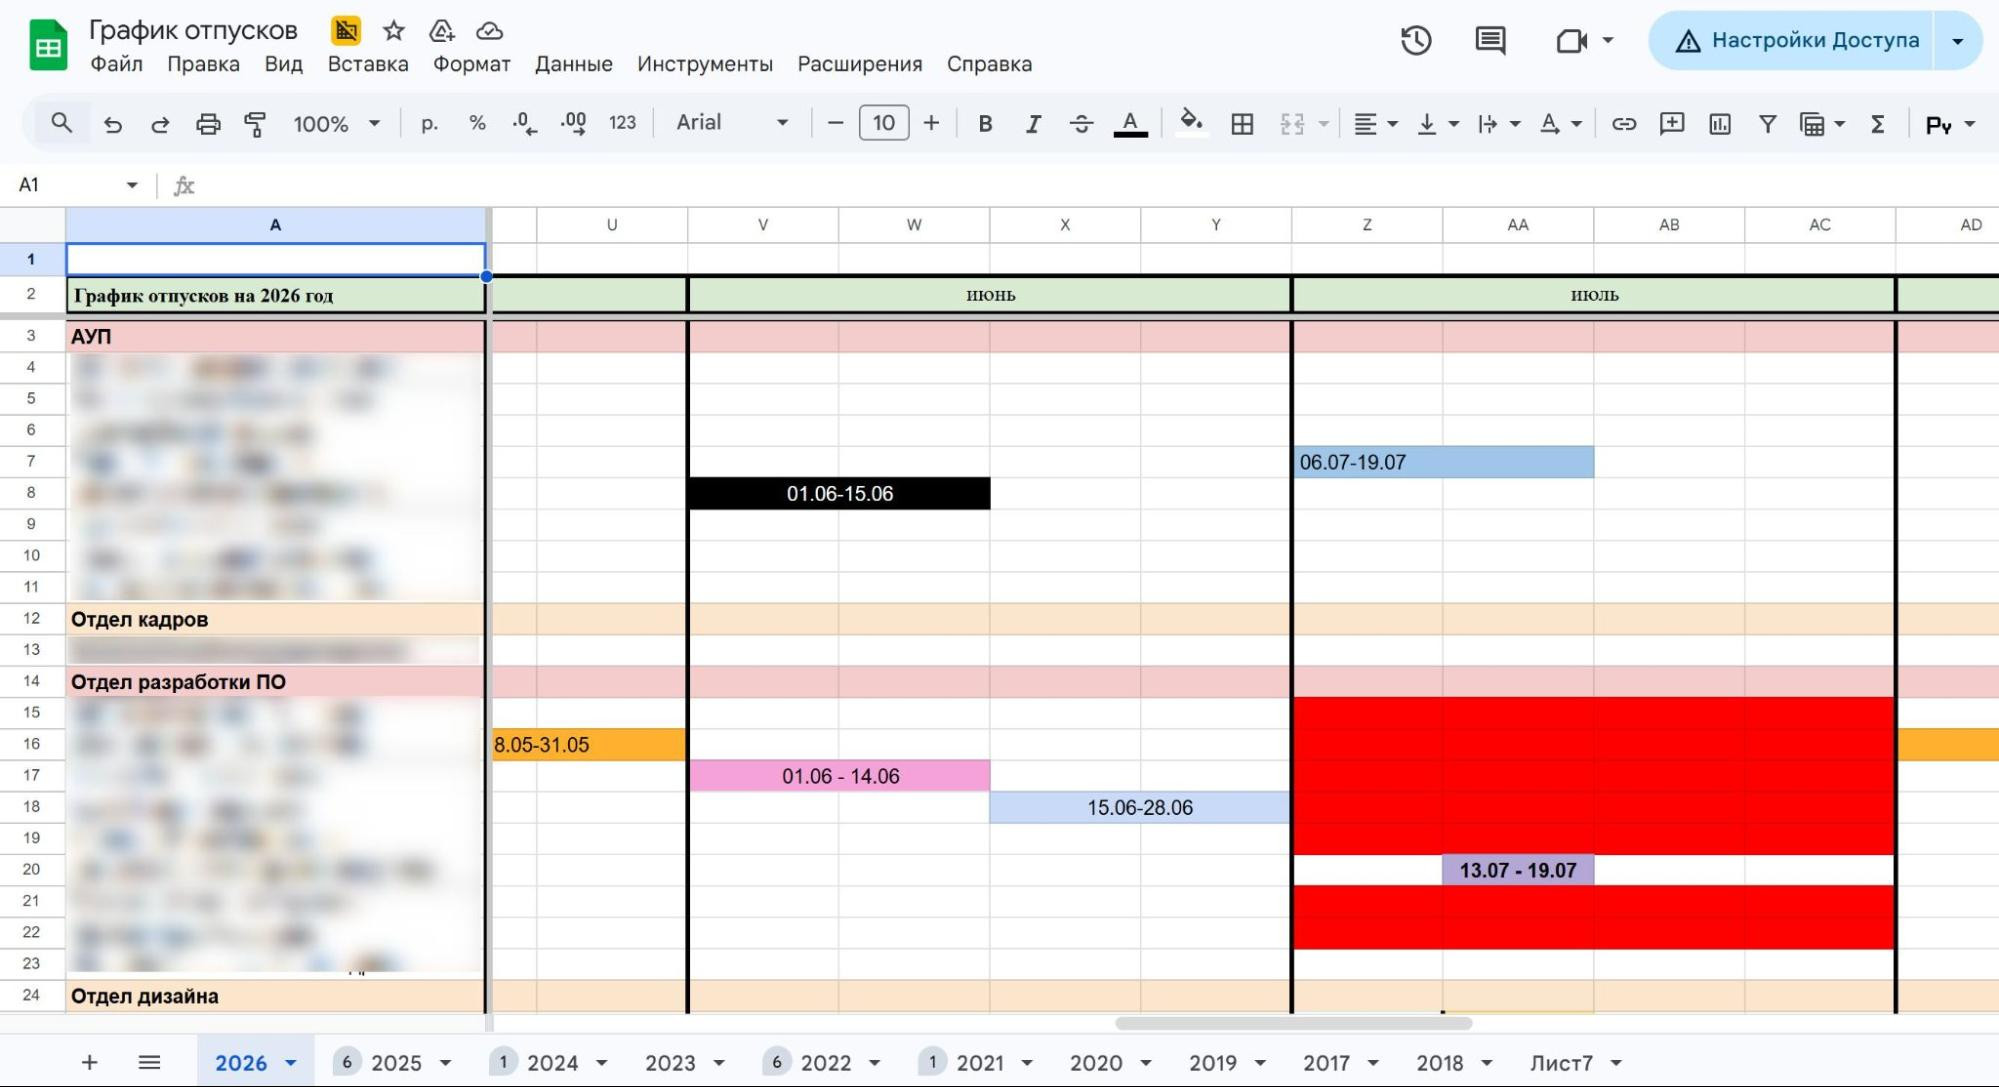Switch to the 2024 sheet tab

click(552, 1063)
